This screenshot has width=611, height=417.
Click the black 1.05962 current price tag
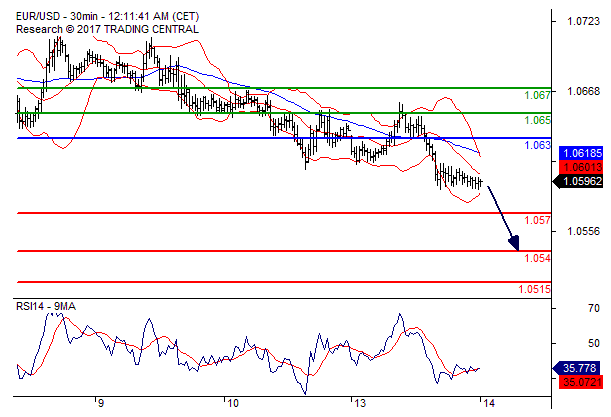pyautogui.click(x=578, y=182)
